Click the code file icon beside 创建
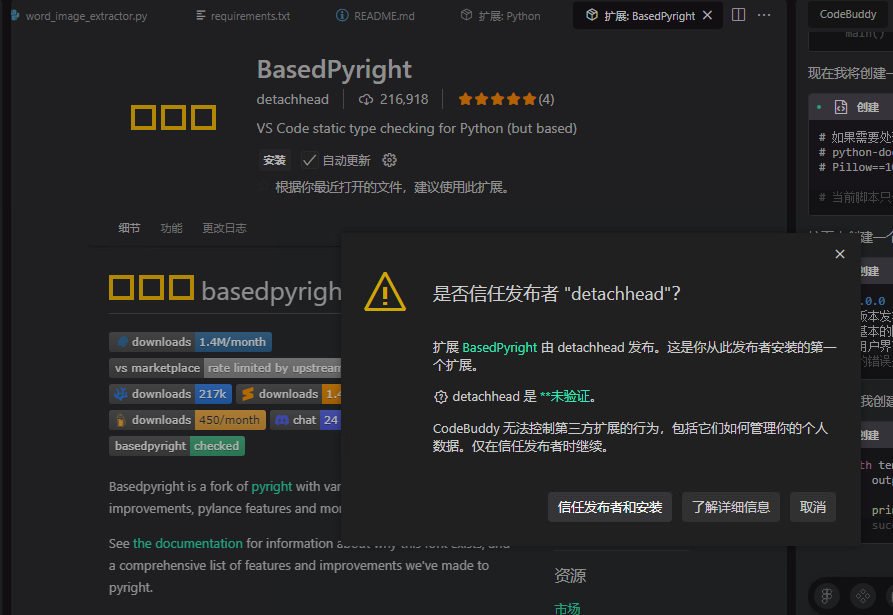 click(841, 107)
